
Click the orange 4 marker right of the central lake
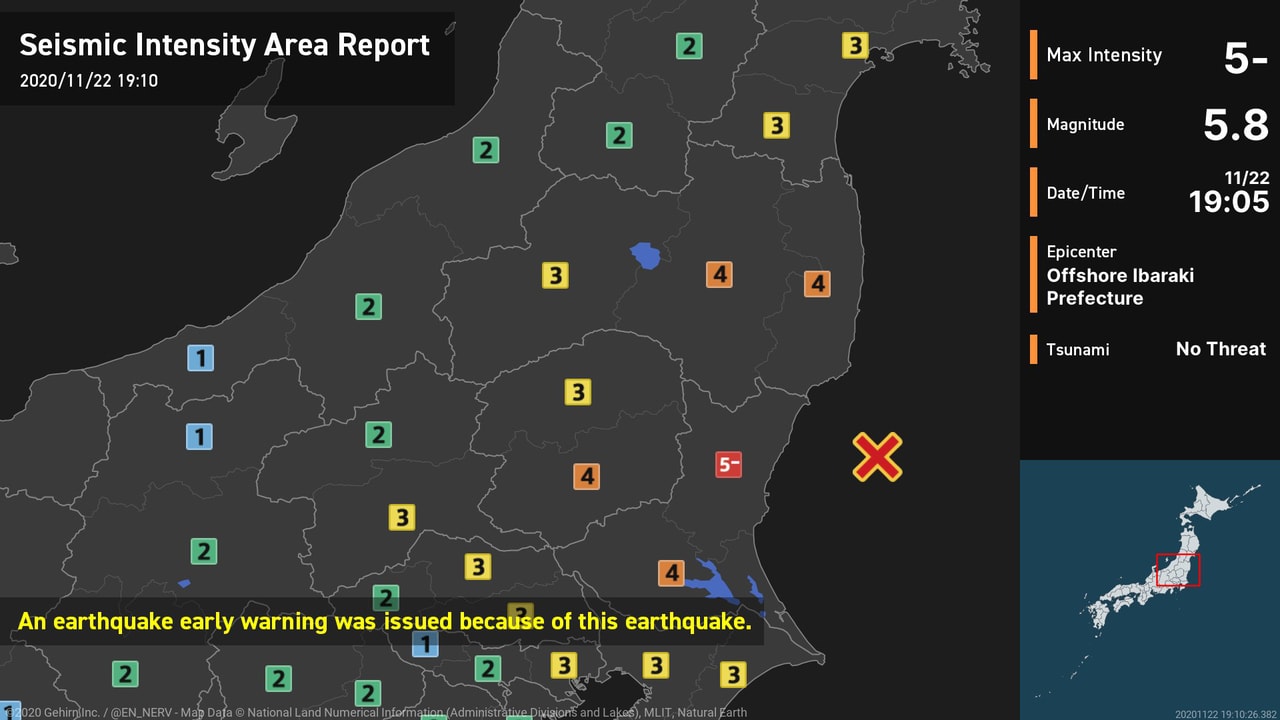[x=719, y=274]
